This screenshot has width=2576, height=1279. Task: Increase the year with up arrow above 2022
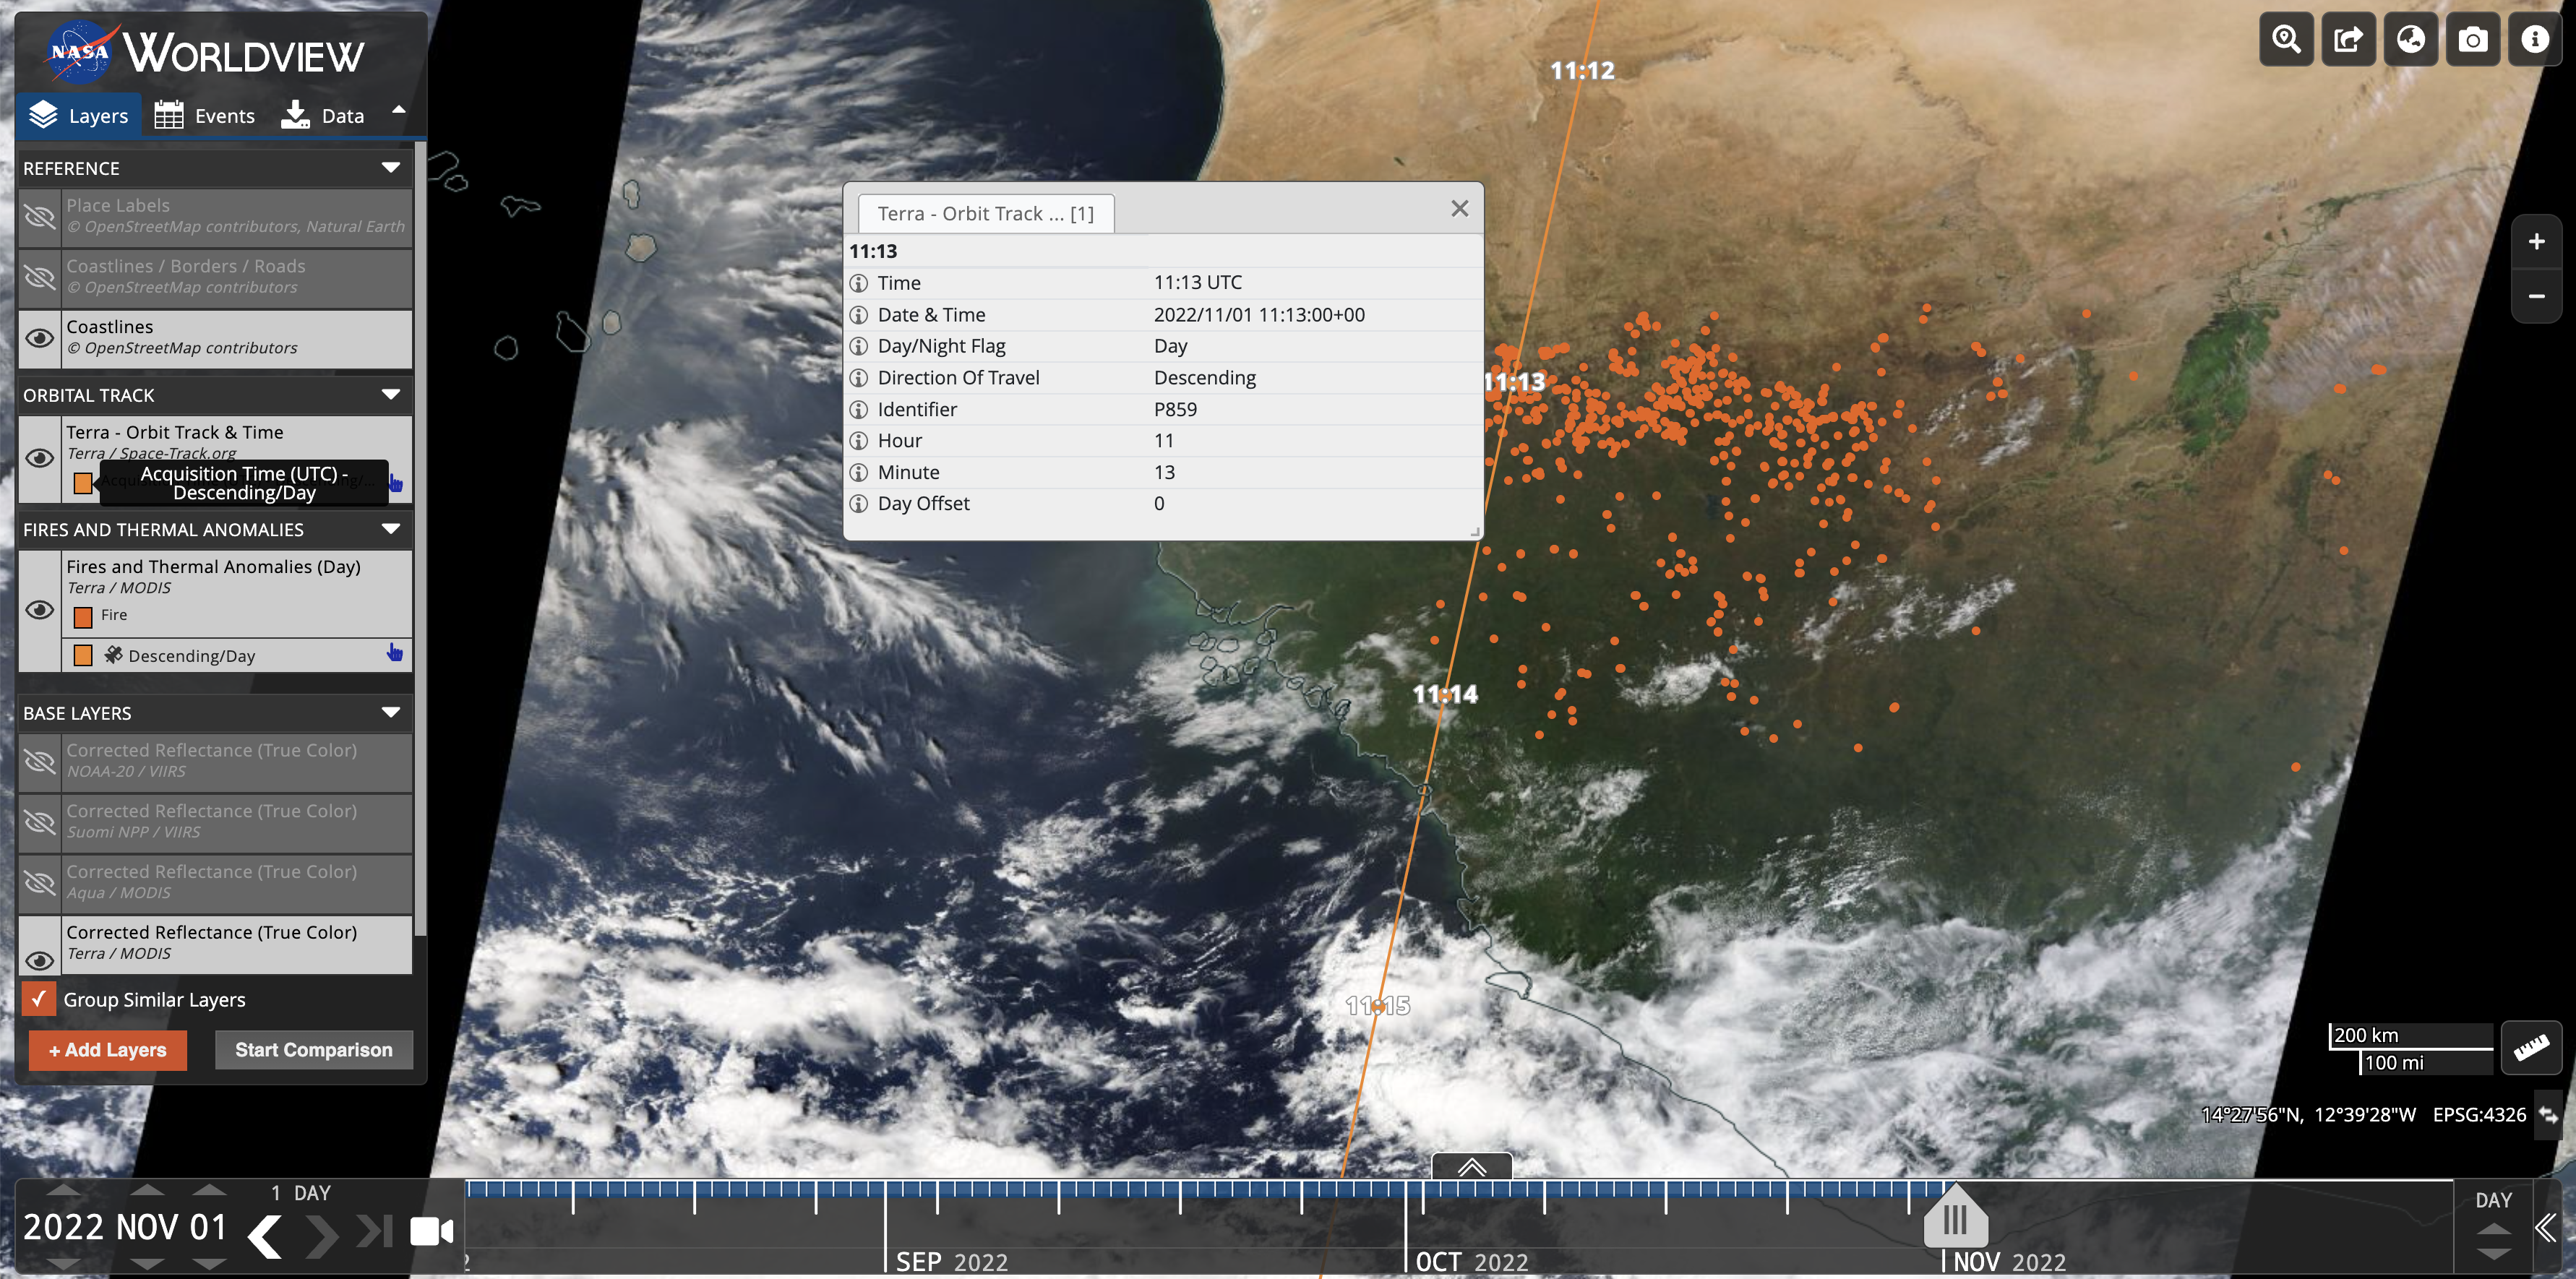(64, 1191)
